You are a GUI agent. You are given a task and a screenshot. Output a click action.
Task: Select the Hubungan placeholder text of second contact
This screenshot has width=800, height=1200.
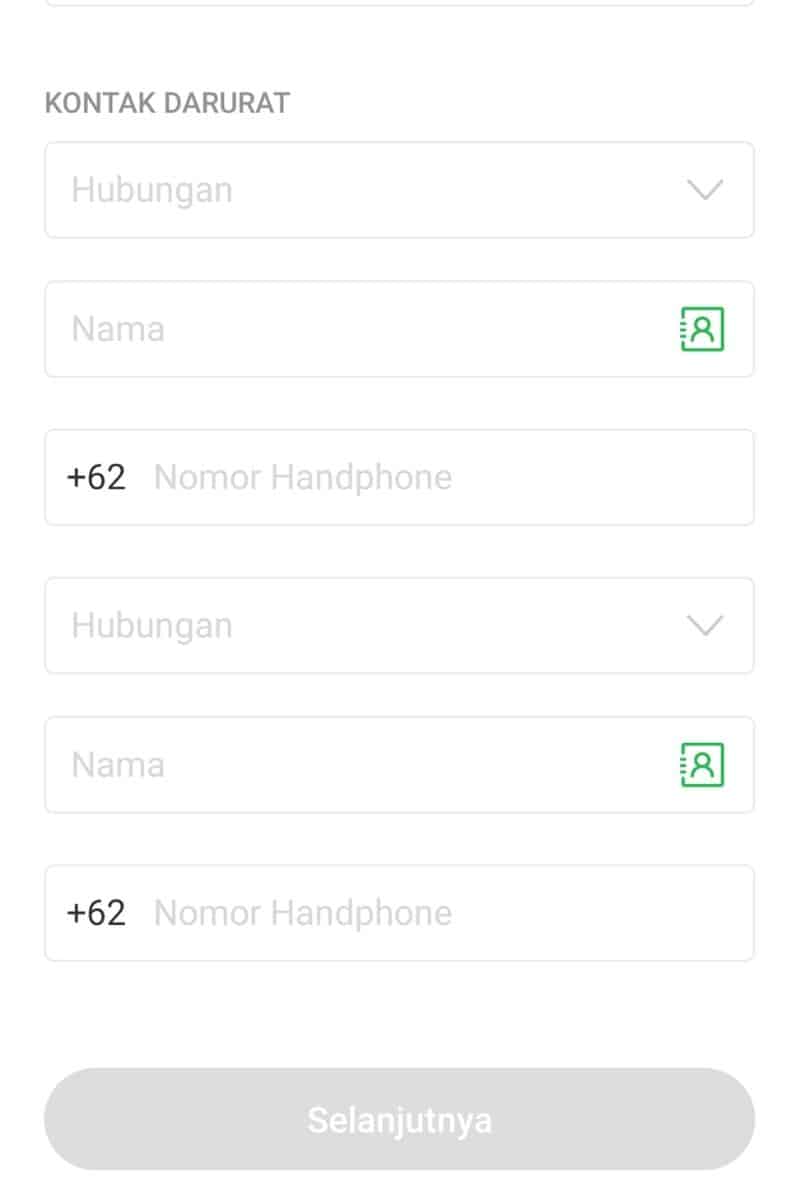click(x=152, y=626)
